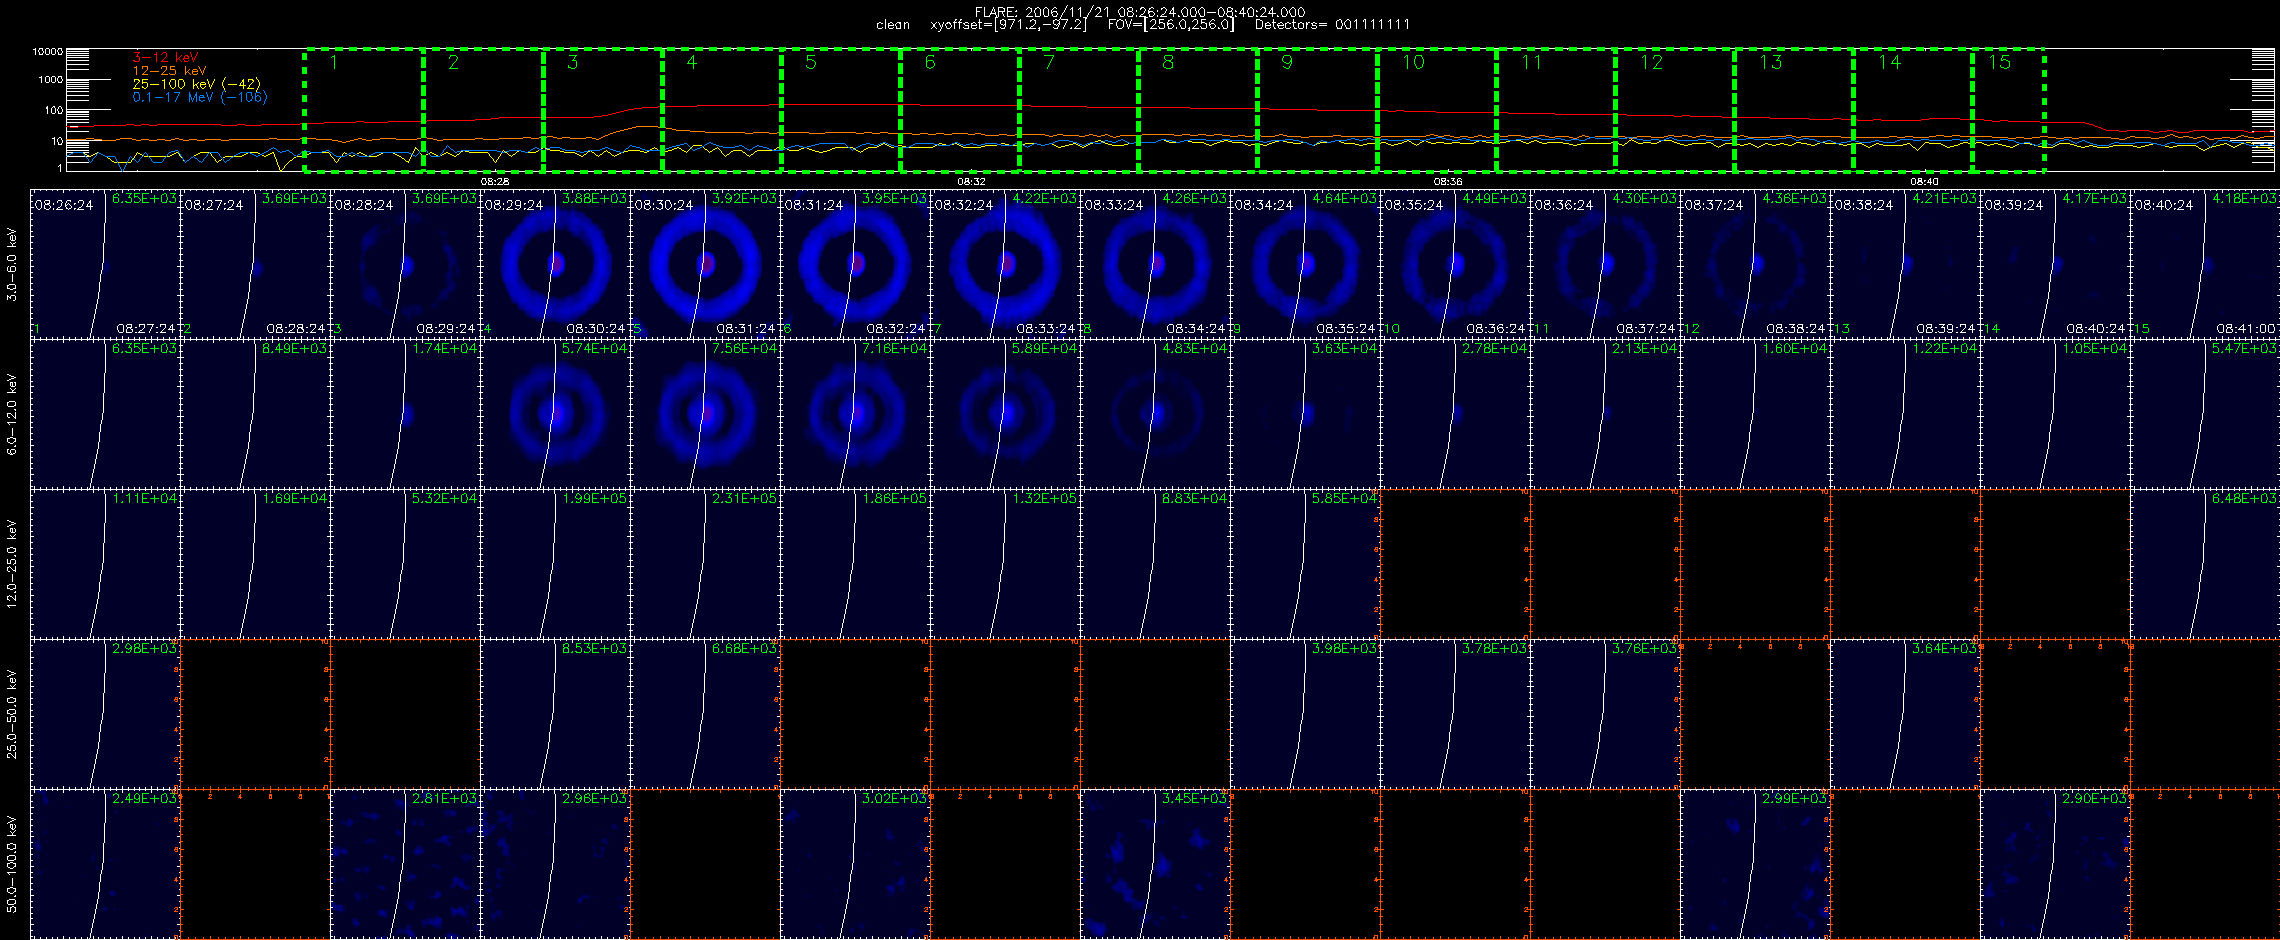The height and width of the screenshot is (940, 2280).
Task: Open the 12.0-25.0 keV image with peak 2.31E+05
Action: (x=705, y=564)
